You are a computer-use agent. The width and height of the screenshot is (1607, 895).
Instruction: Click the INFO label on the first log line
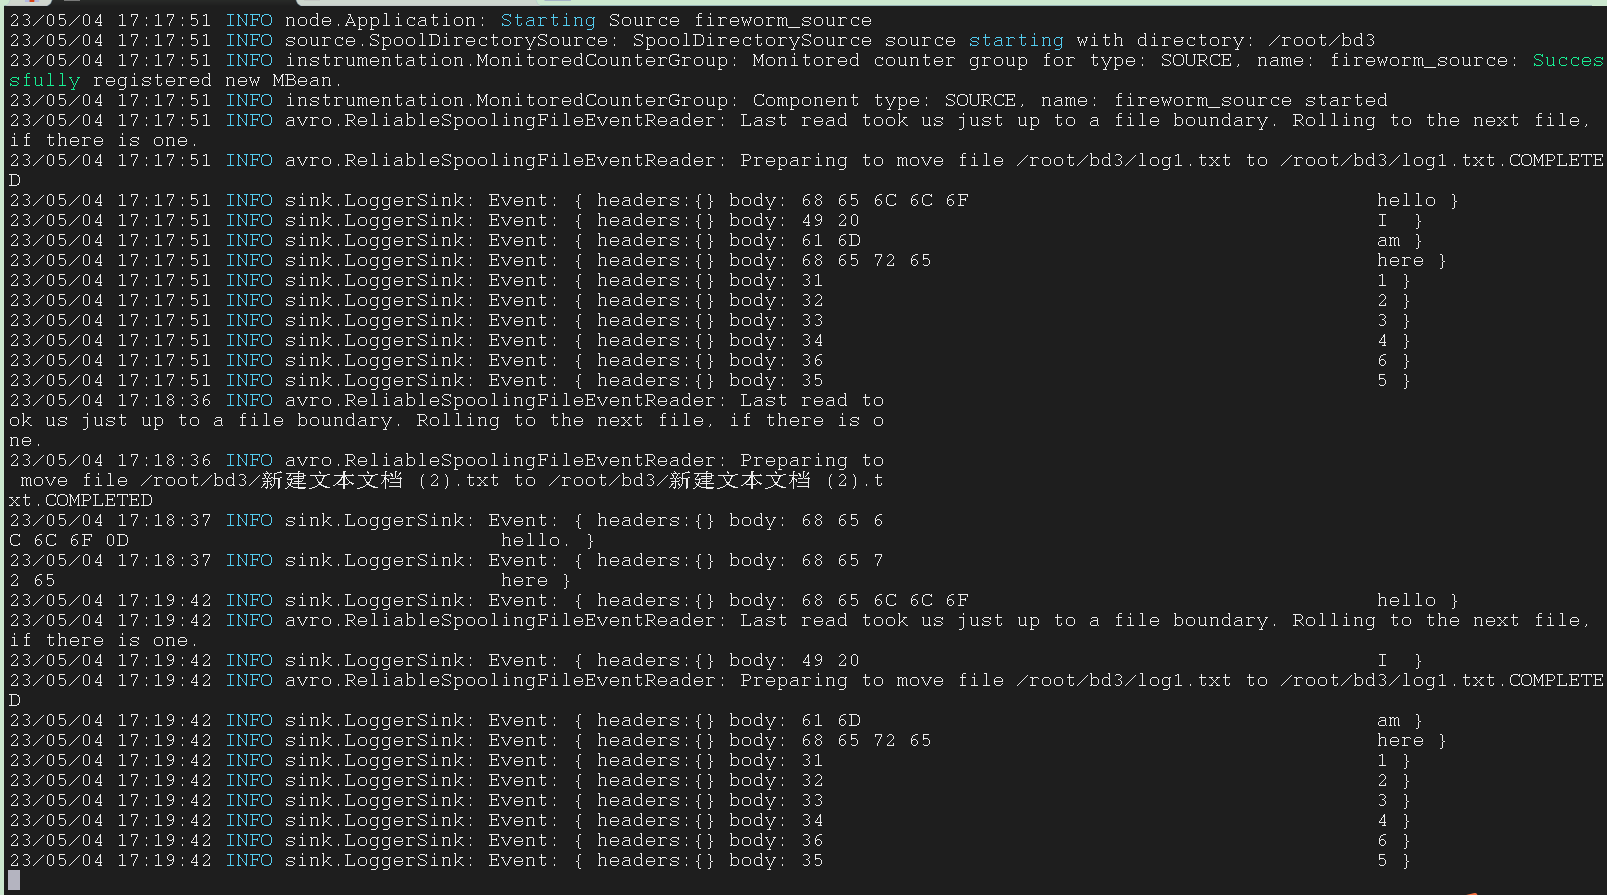[x=249, y=20]
